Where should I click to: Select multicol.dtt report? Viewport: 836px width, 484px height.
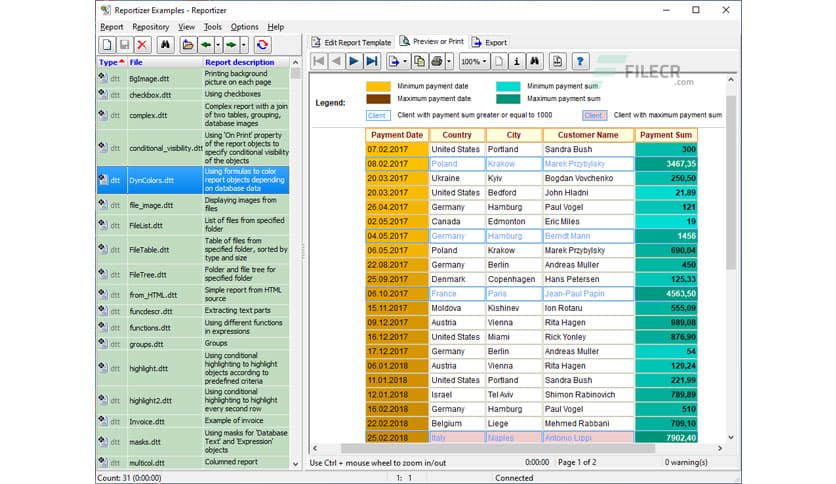coord(193,462)
